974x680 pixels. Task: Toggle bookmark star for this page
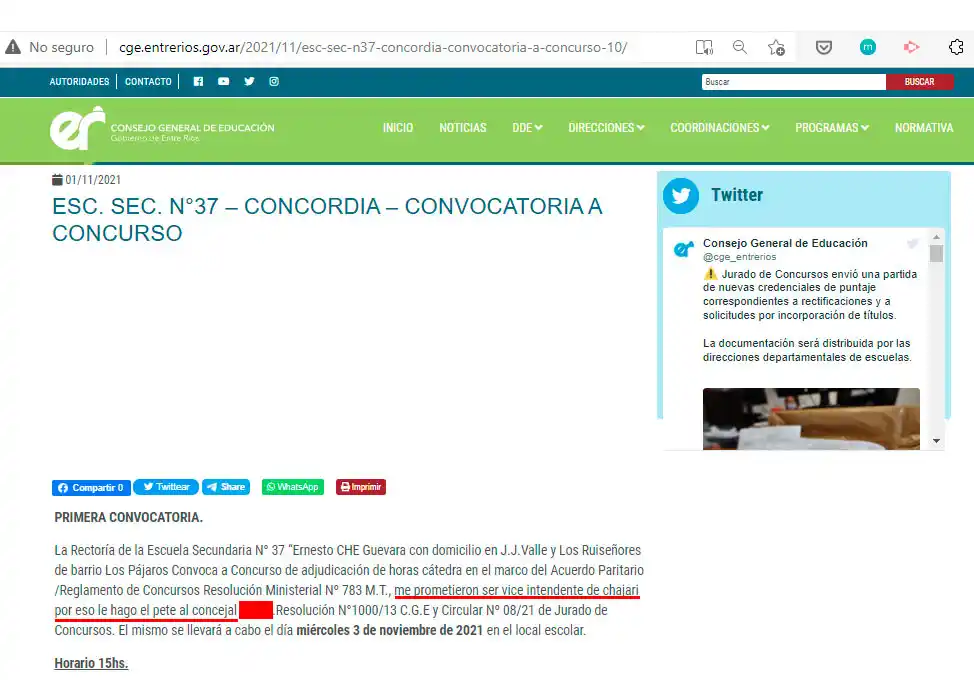pyautogui.click(x=777, y=47)
